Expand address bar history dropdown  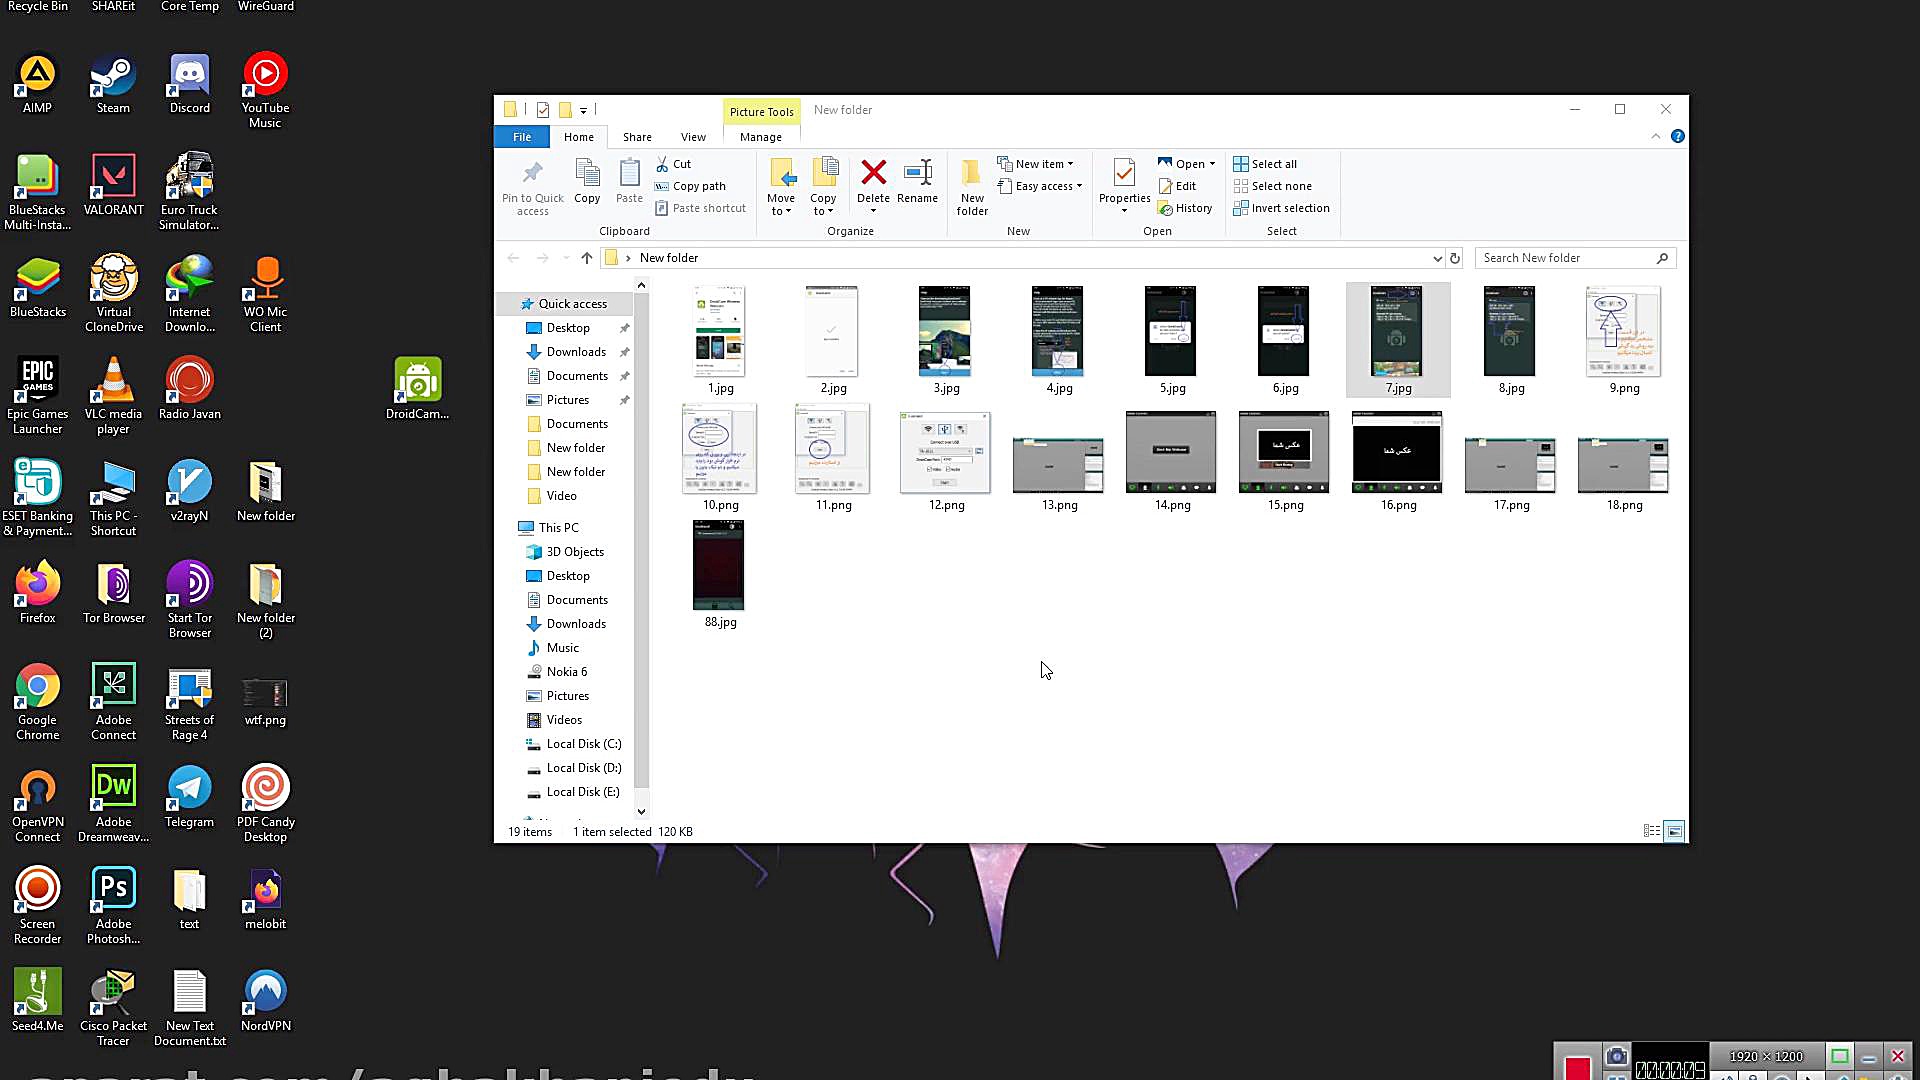1437,258
